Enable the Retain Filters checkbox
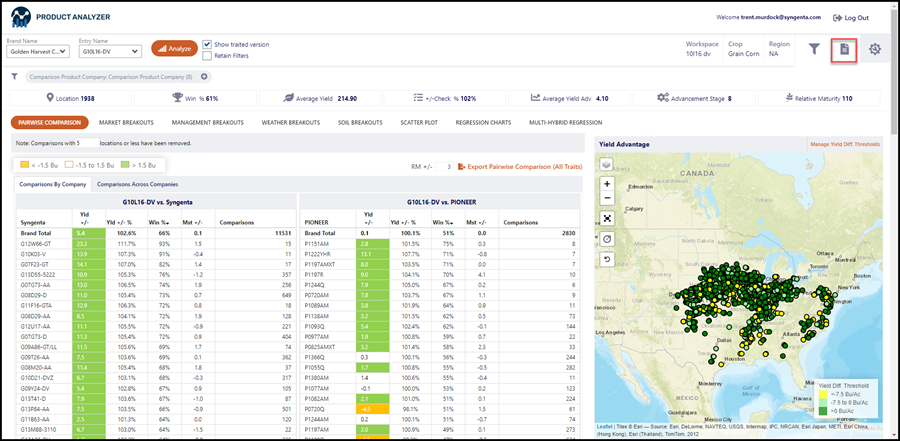The height and width of the screenshot is (441, 900). point(207,56)
